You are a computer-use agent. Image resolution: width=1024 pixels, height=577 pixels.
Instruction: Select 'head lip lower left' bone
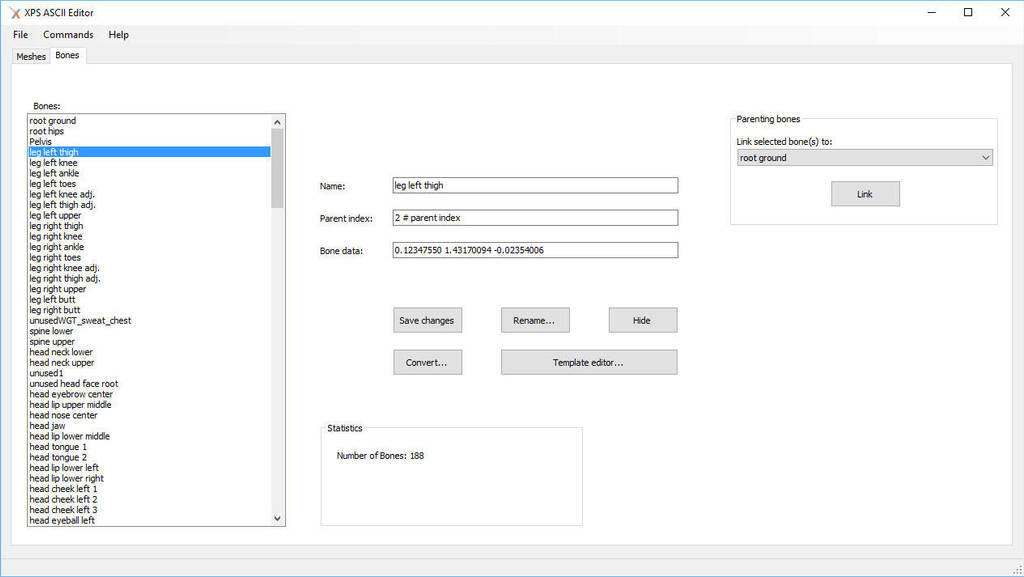coord(149,468)
